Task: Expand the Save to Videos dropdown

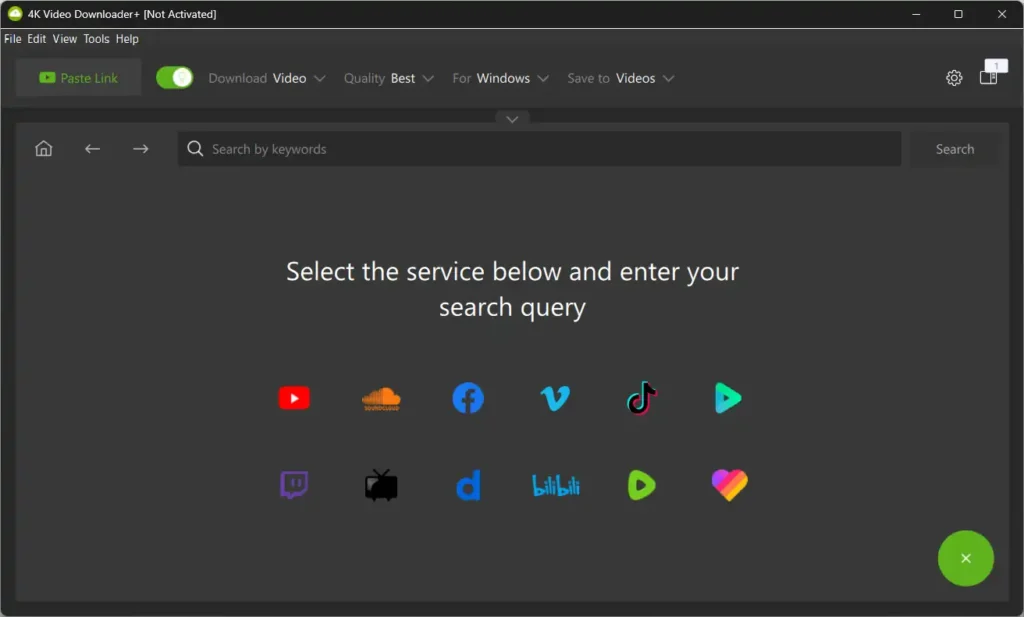Action: [x=620, y=78]
